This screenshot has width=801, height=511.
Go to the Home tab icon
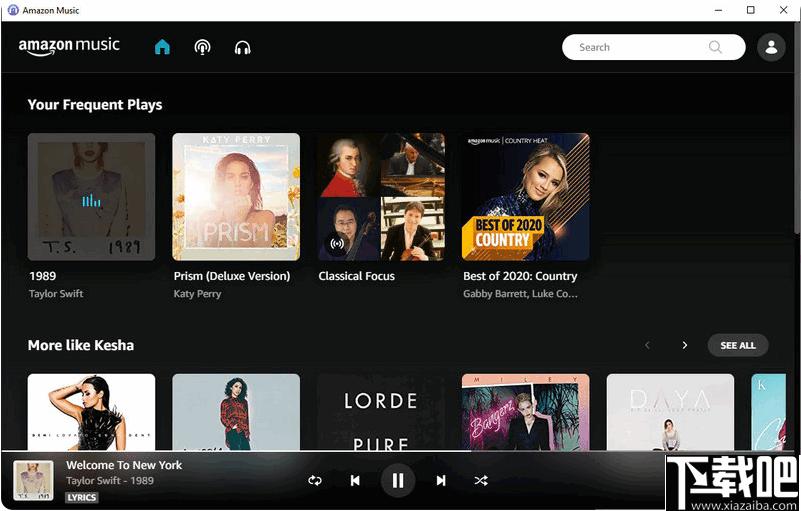click(x=162, y=47)
